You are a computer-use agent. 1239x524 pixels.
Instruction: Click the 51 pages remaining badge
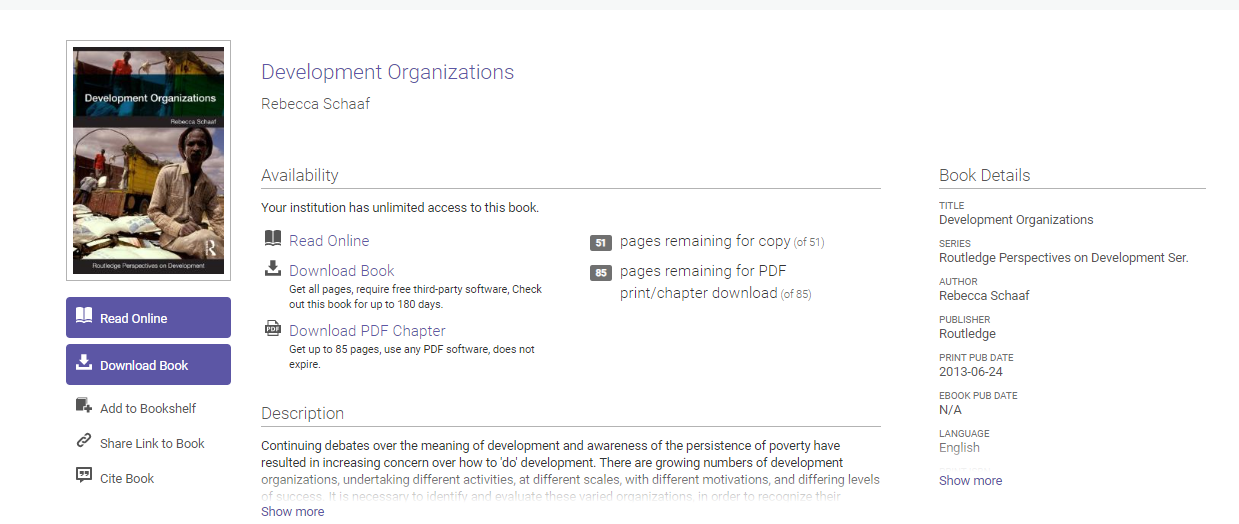[x=601, y=243]
